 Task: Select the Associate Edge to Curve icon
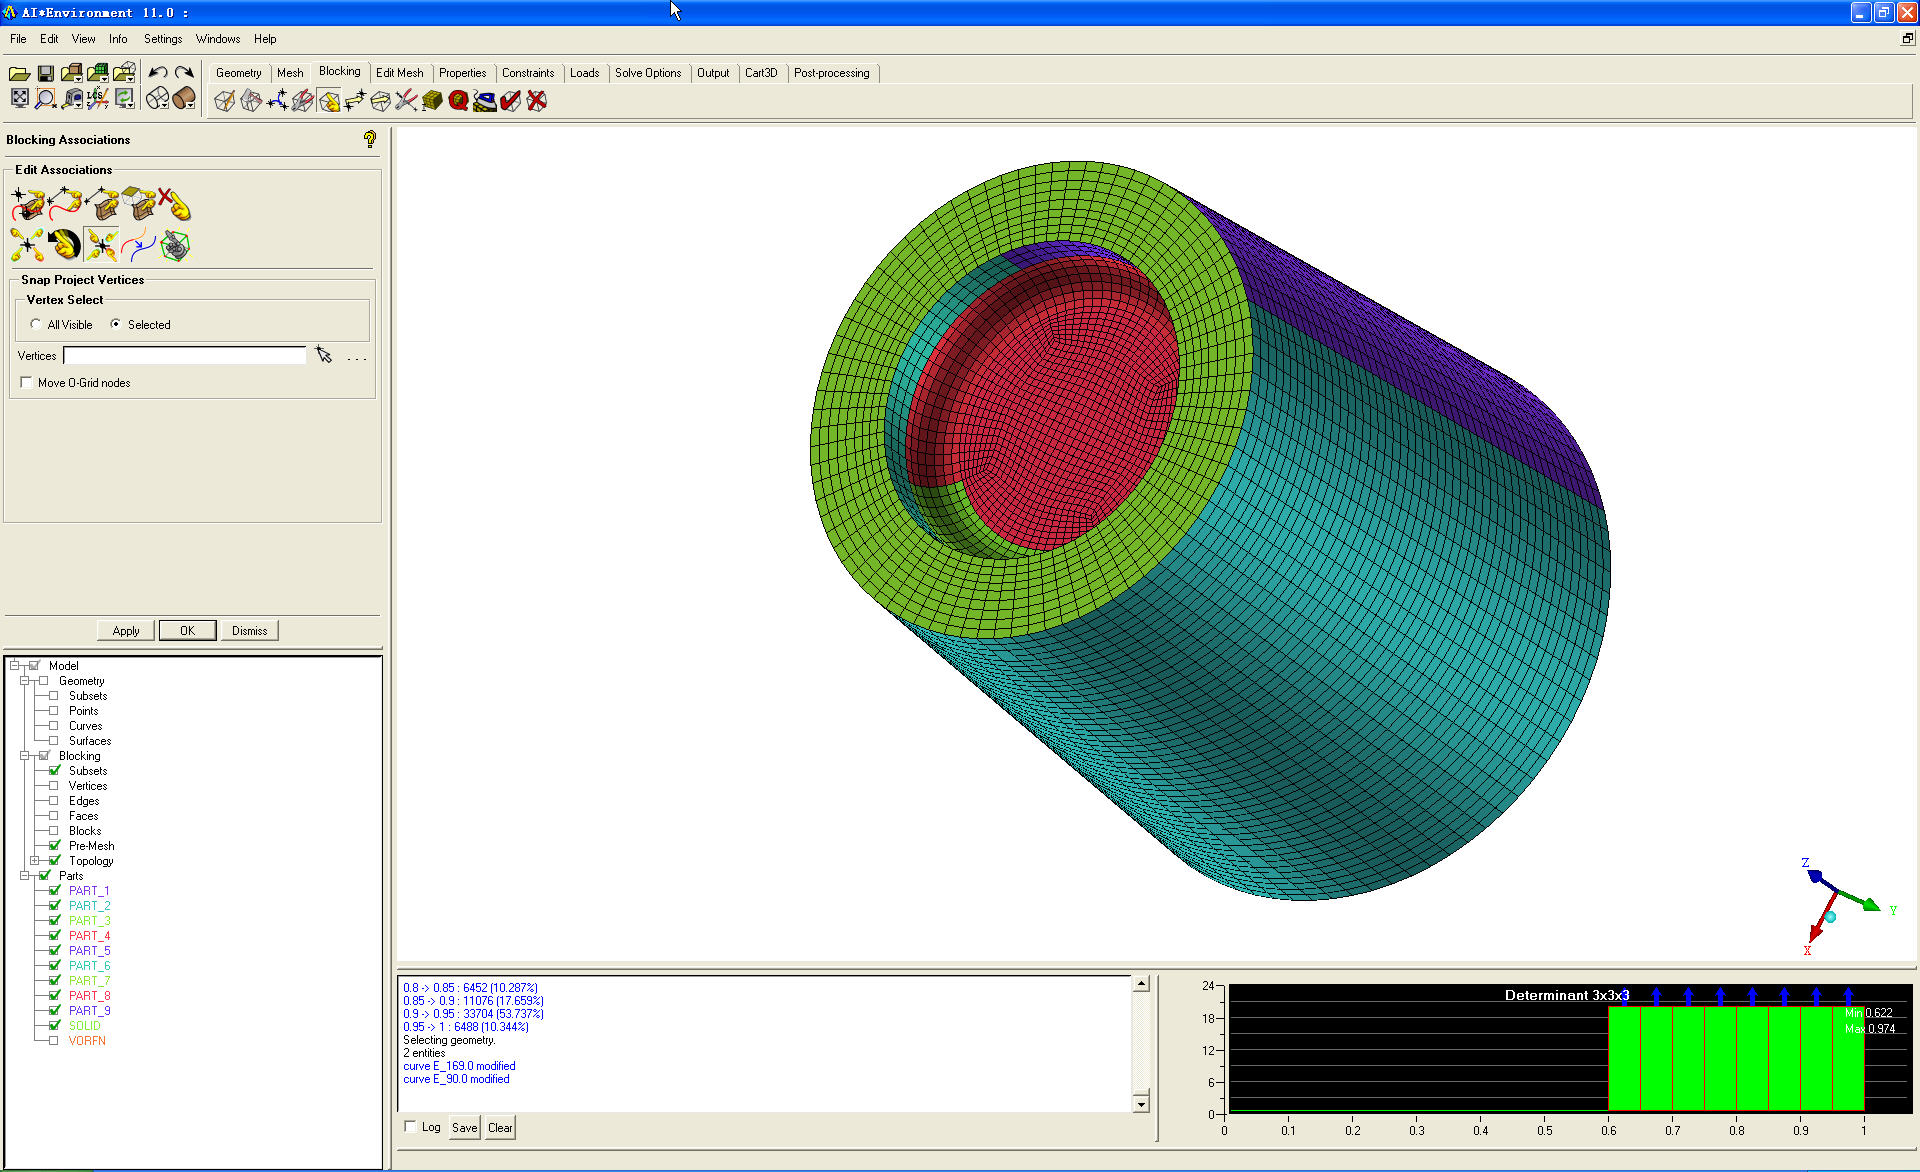[65, 204]
